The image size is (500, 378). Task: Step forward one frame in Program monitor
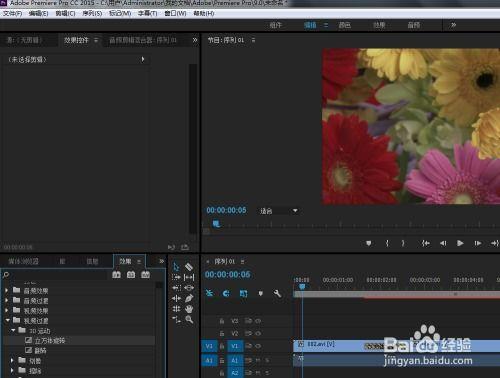click(x=478, y=243)
